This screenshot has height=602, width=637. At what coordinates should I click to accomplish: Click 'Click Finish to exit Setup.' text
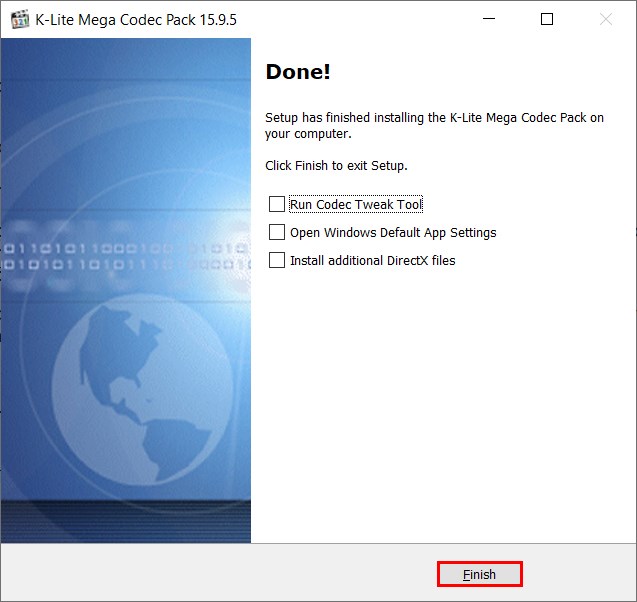click(336, 166)
